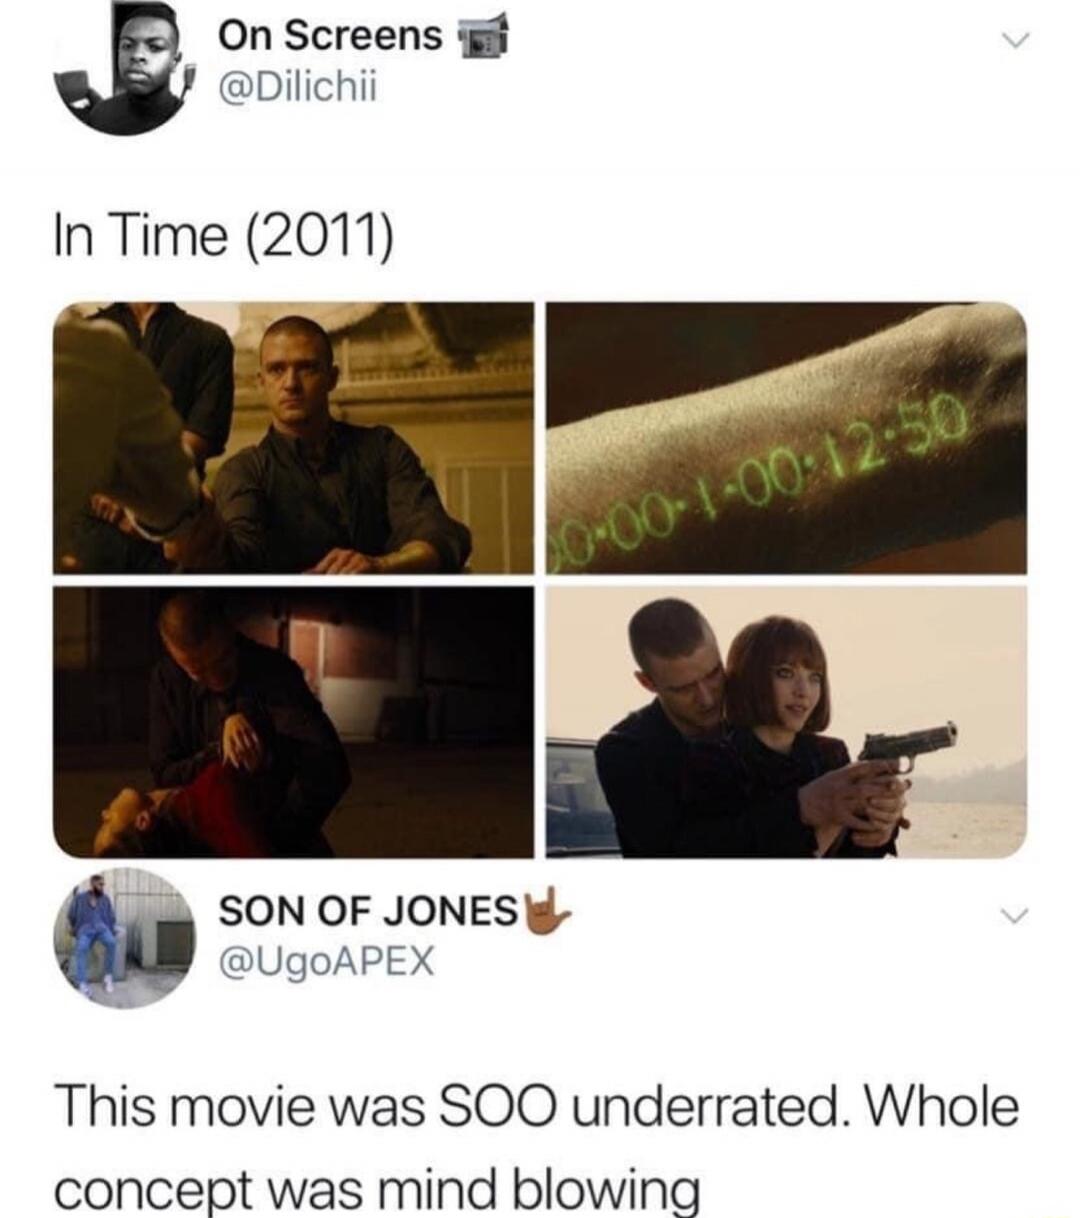Viewport: 1080px width, 1218px height.
Task: Click the 'concept was mind blowing' line
Action: tap(377, 1189)
